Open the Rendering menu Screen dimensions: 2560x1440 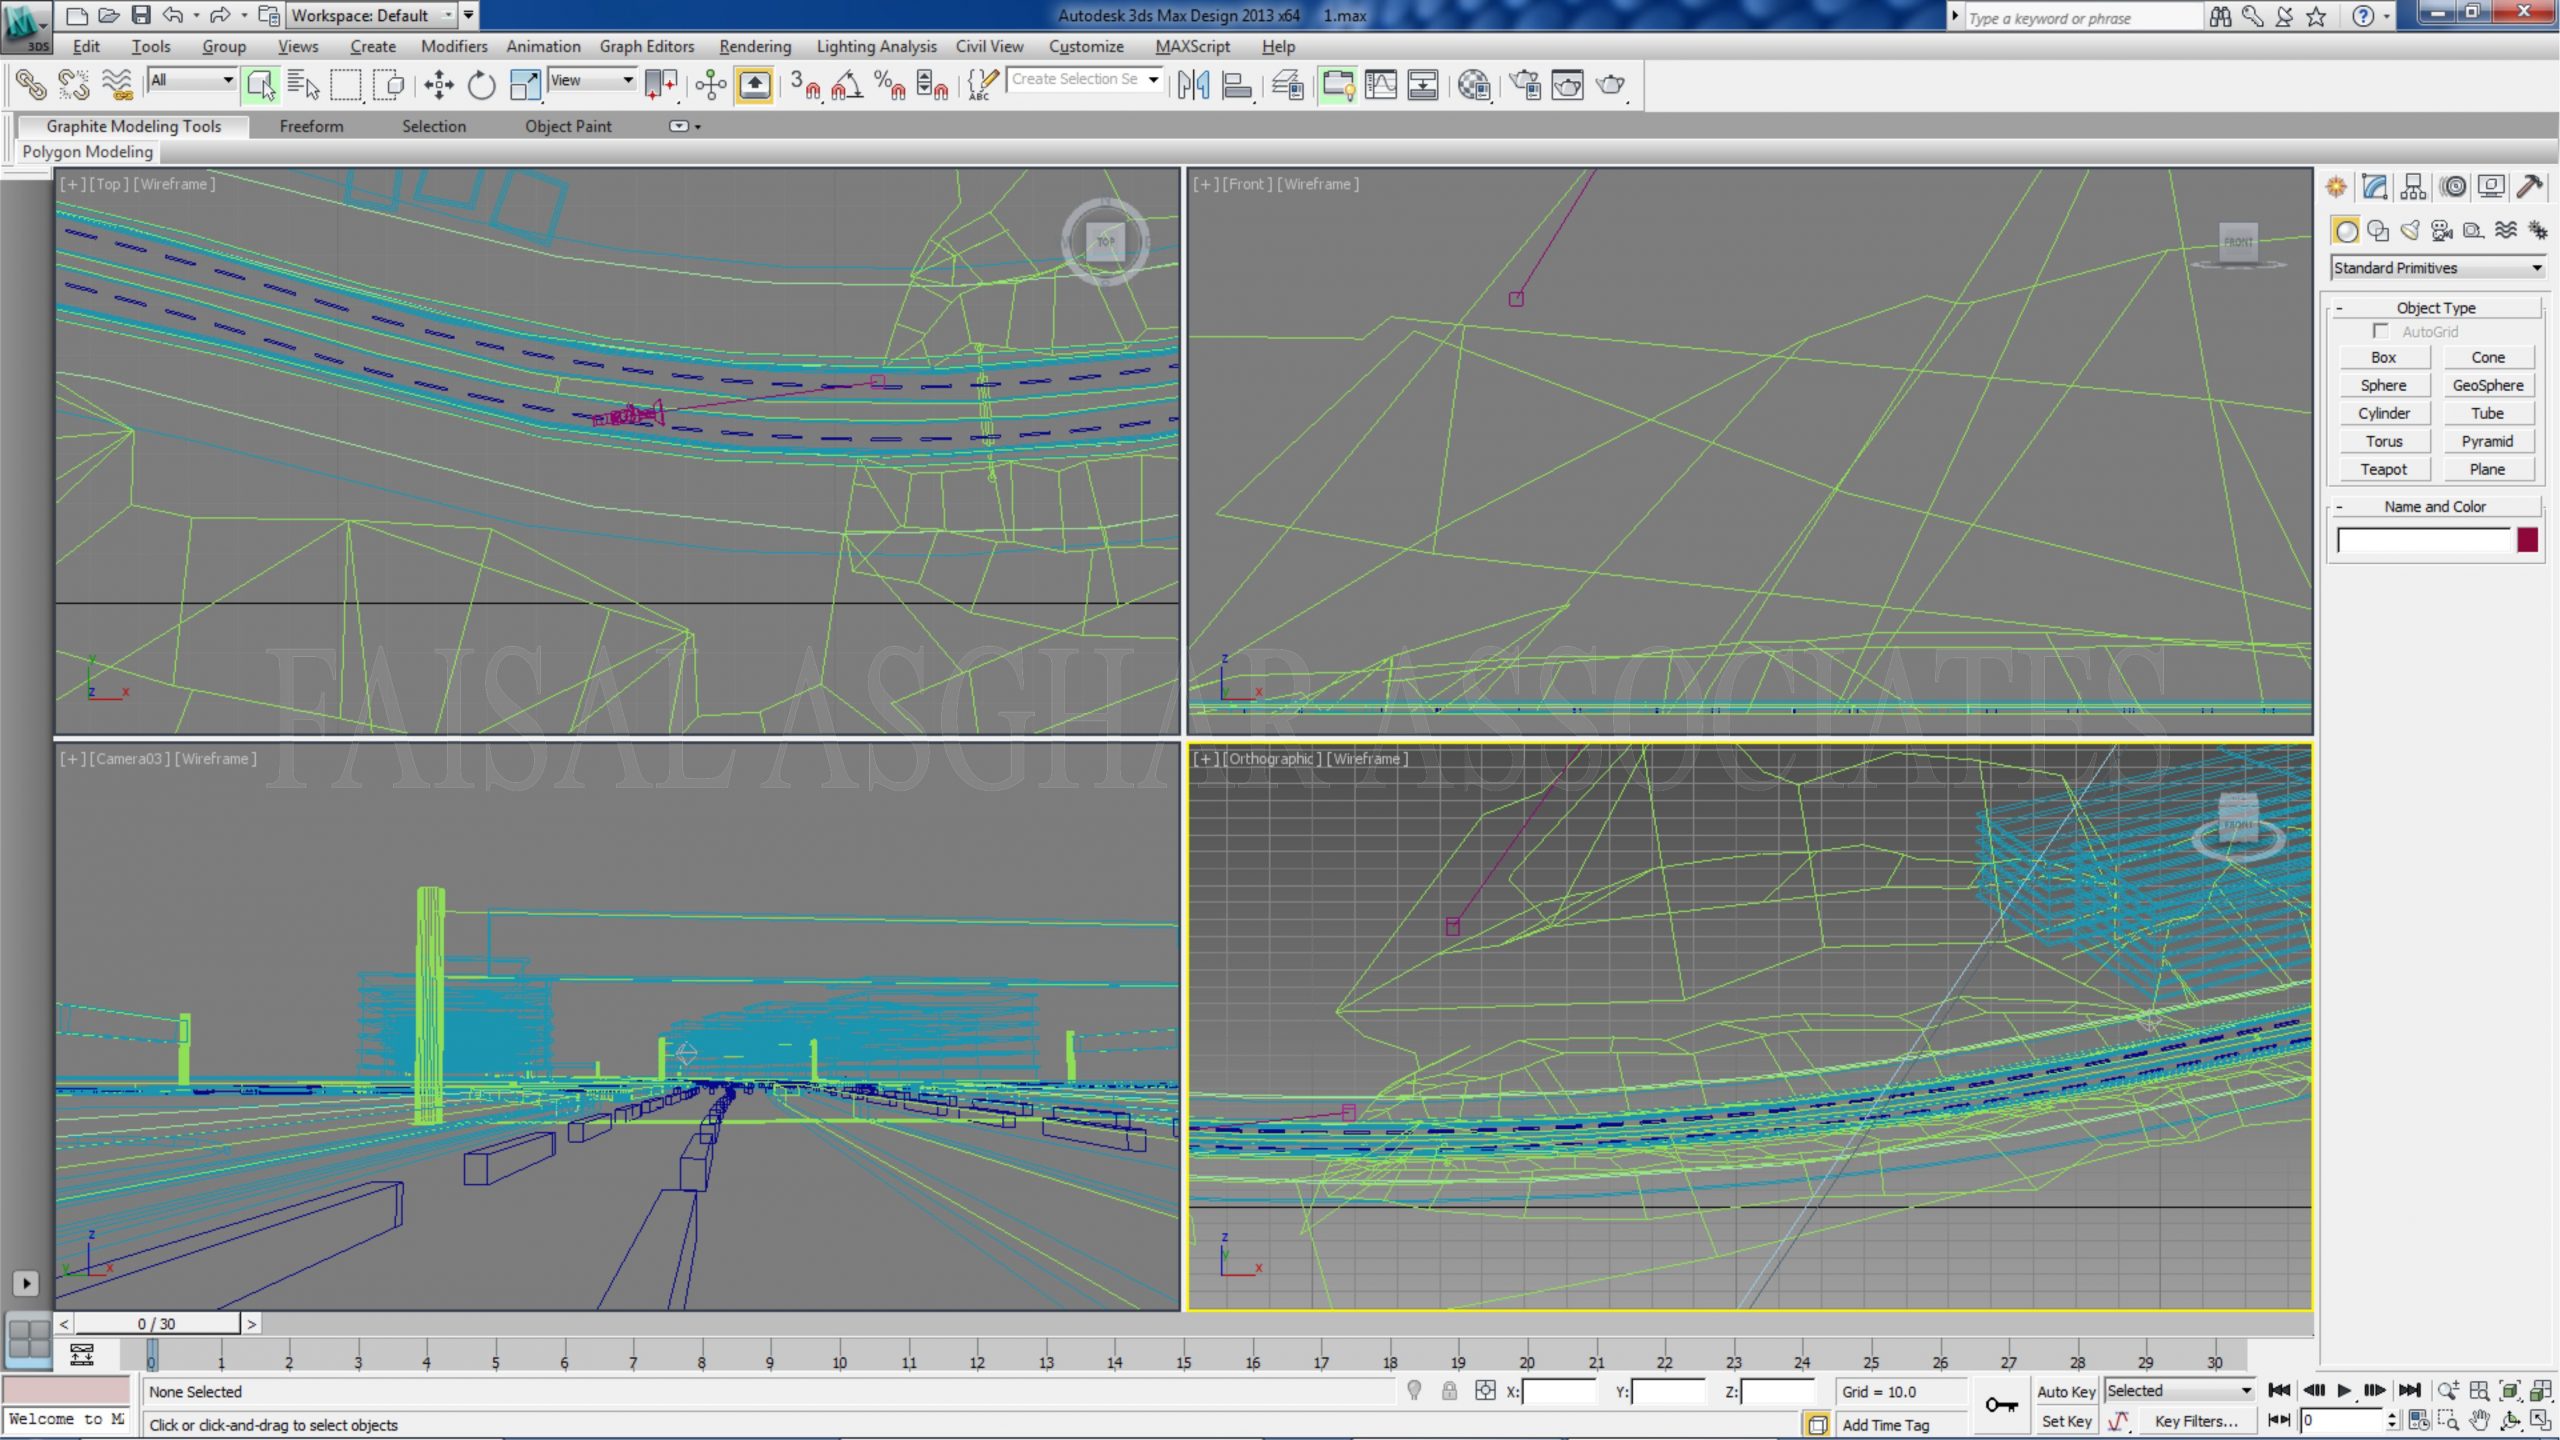pos(754,46)
